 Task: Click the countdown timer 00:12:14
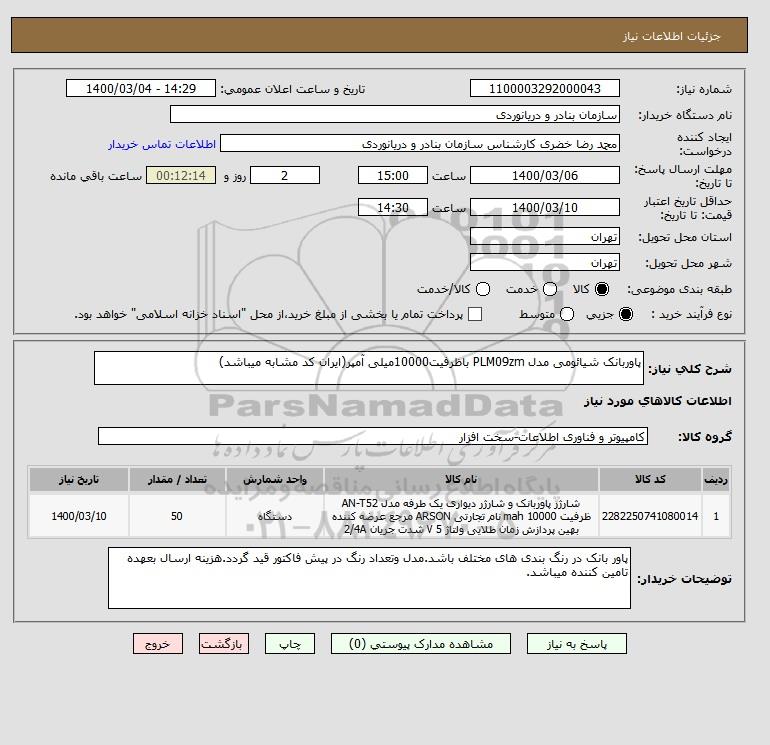tap(181, 175)
